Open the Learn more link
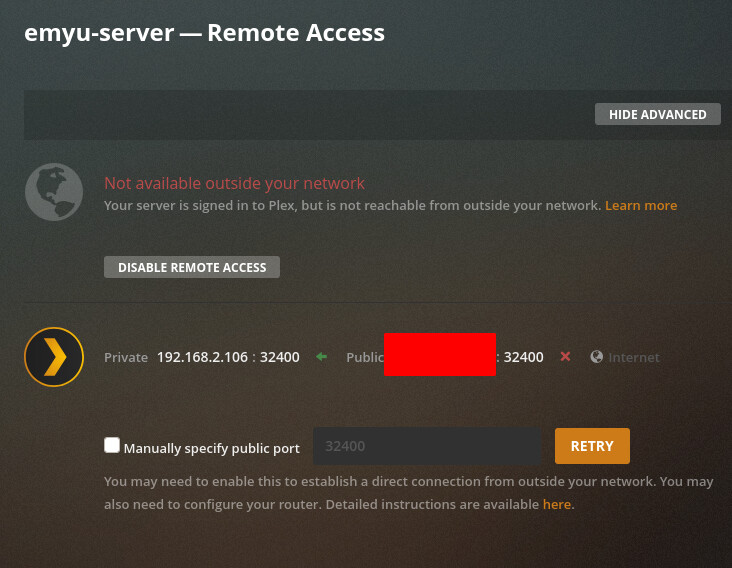Image resolution: width=732 pixels, height=568 pixels. point(641,205)
